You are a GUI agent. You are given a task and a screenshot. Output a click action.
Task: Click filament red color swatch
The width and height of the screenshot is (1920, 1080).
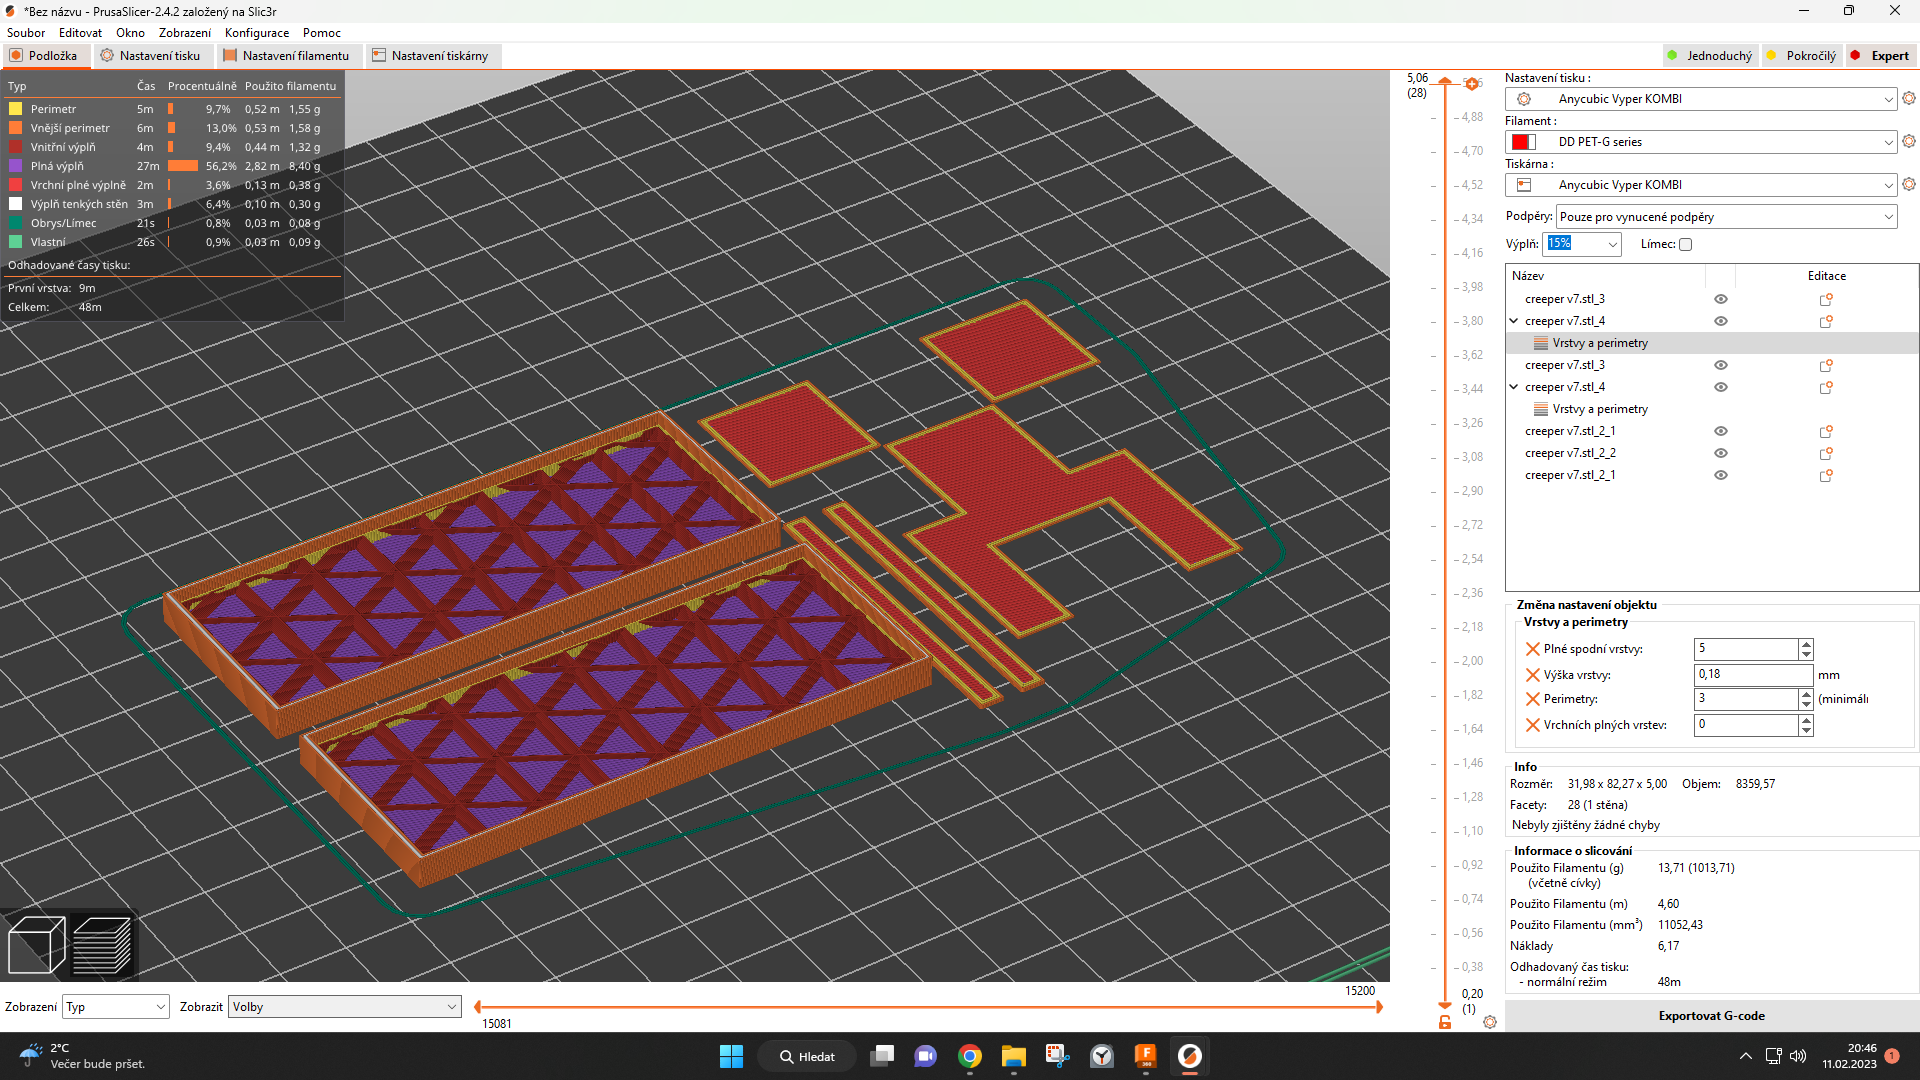click(x=1524, y=142)
